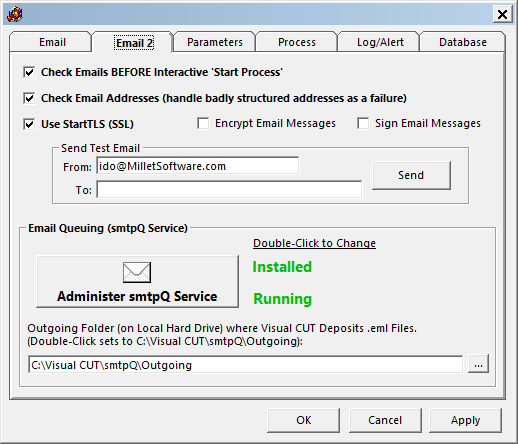Go to the Process tab
Viewport: 518px width, 444px height.
pyautogui.click(x=297, y=42)
